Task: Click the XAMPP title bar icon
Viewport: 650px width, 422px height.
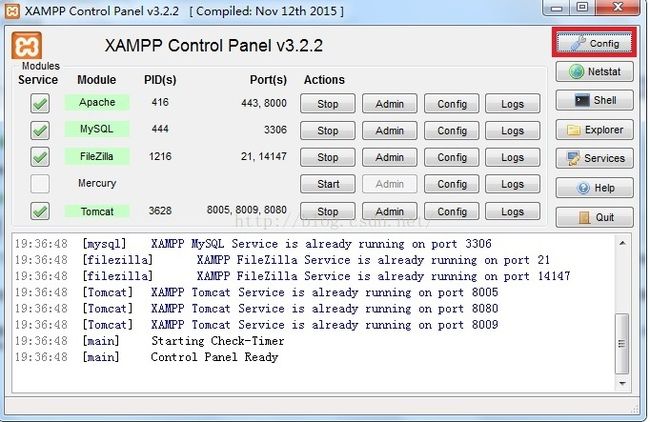Action: tap(12, 11)
